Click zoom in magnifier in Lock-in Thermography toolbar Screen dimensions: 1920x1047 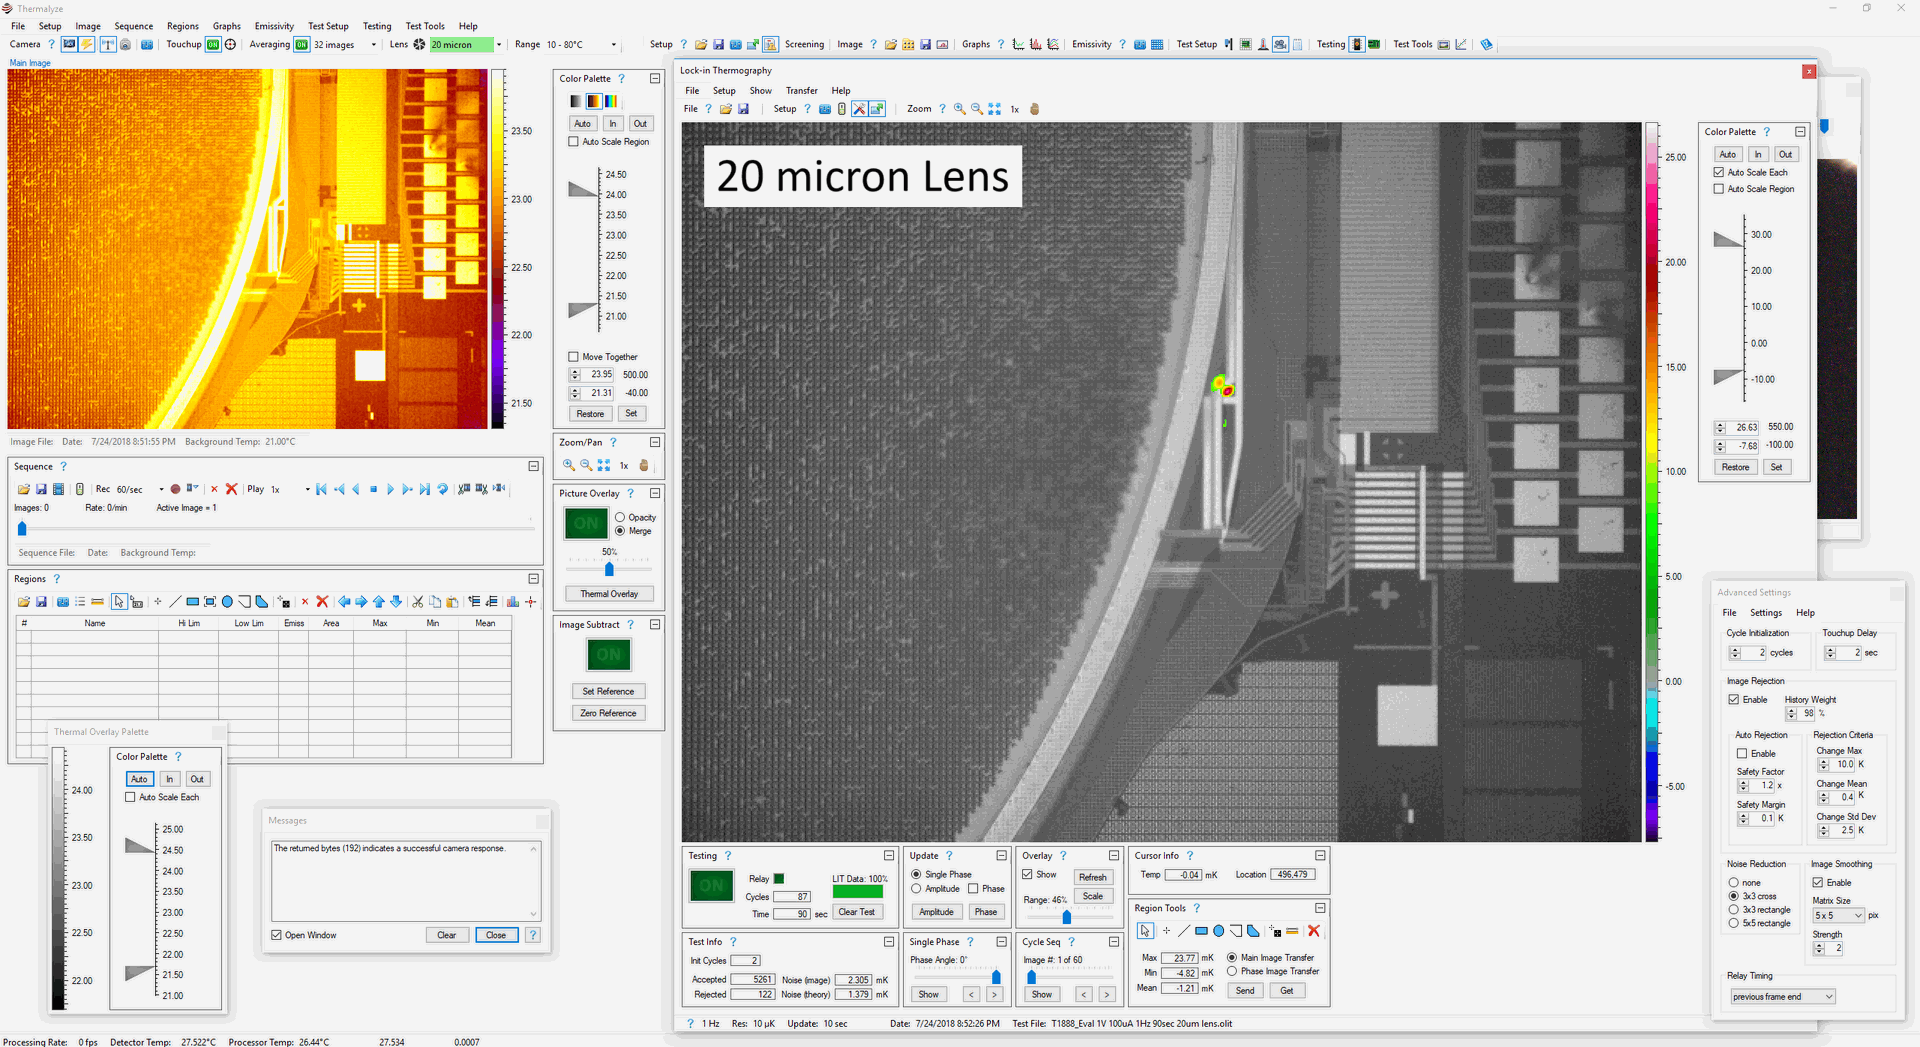(x=960, y=109)
